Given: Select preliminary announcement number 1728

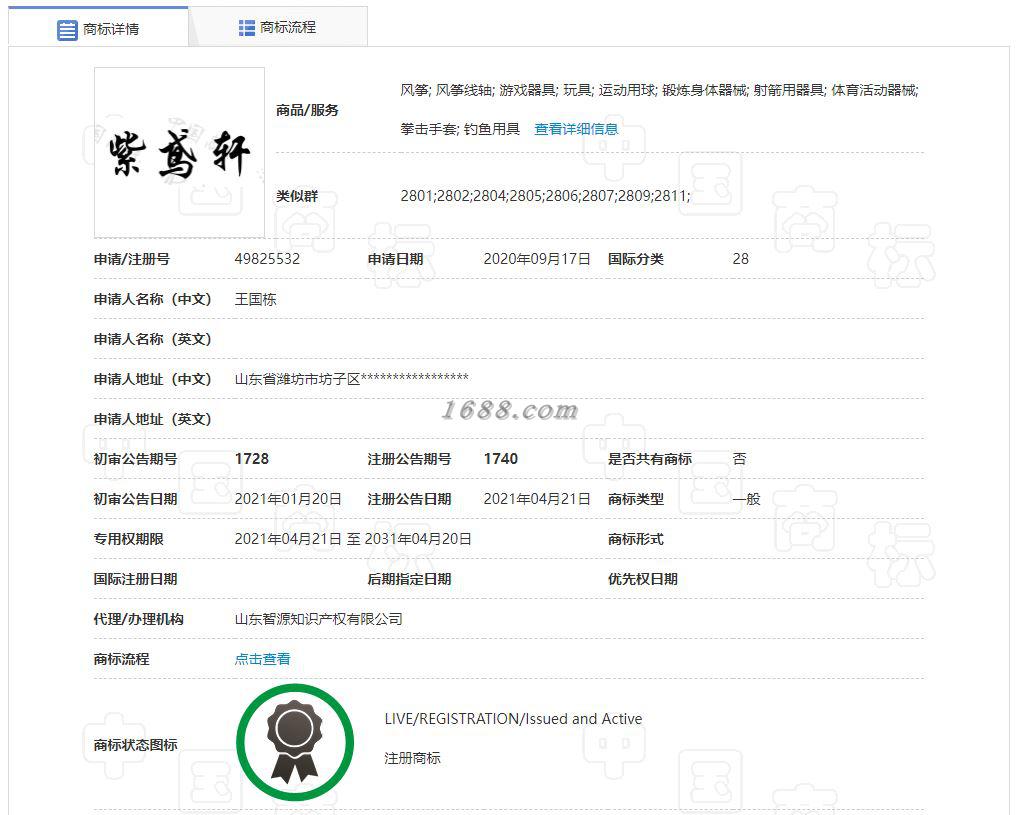Looking at the screenshot, I should (252, 459).
